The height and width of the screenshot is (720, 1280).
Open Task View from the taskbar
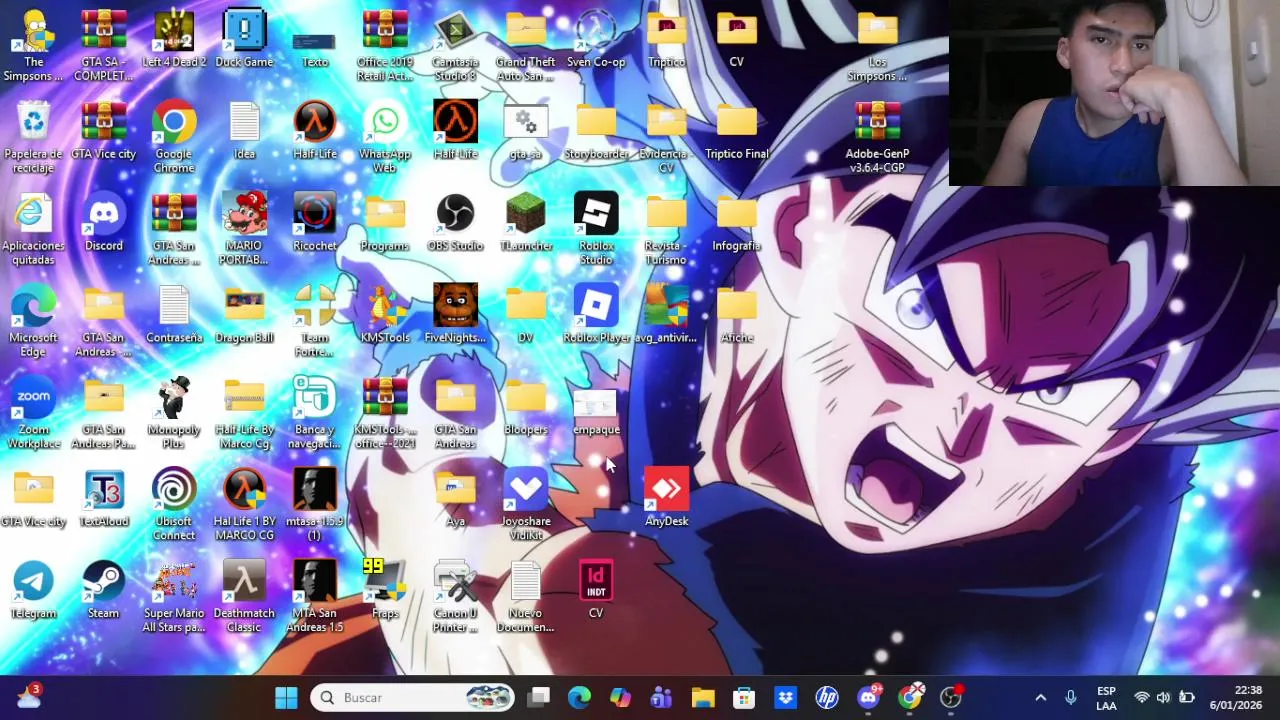539,697
